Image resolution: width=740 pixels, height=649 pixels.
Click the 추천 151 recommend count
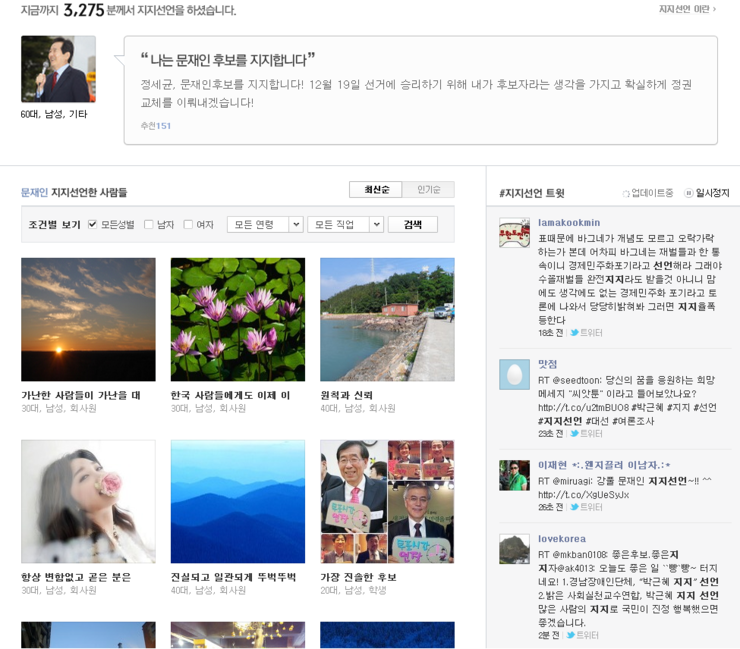point(156,126)
